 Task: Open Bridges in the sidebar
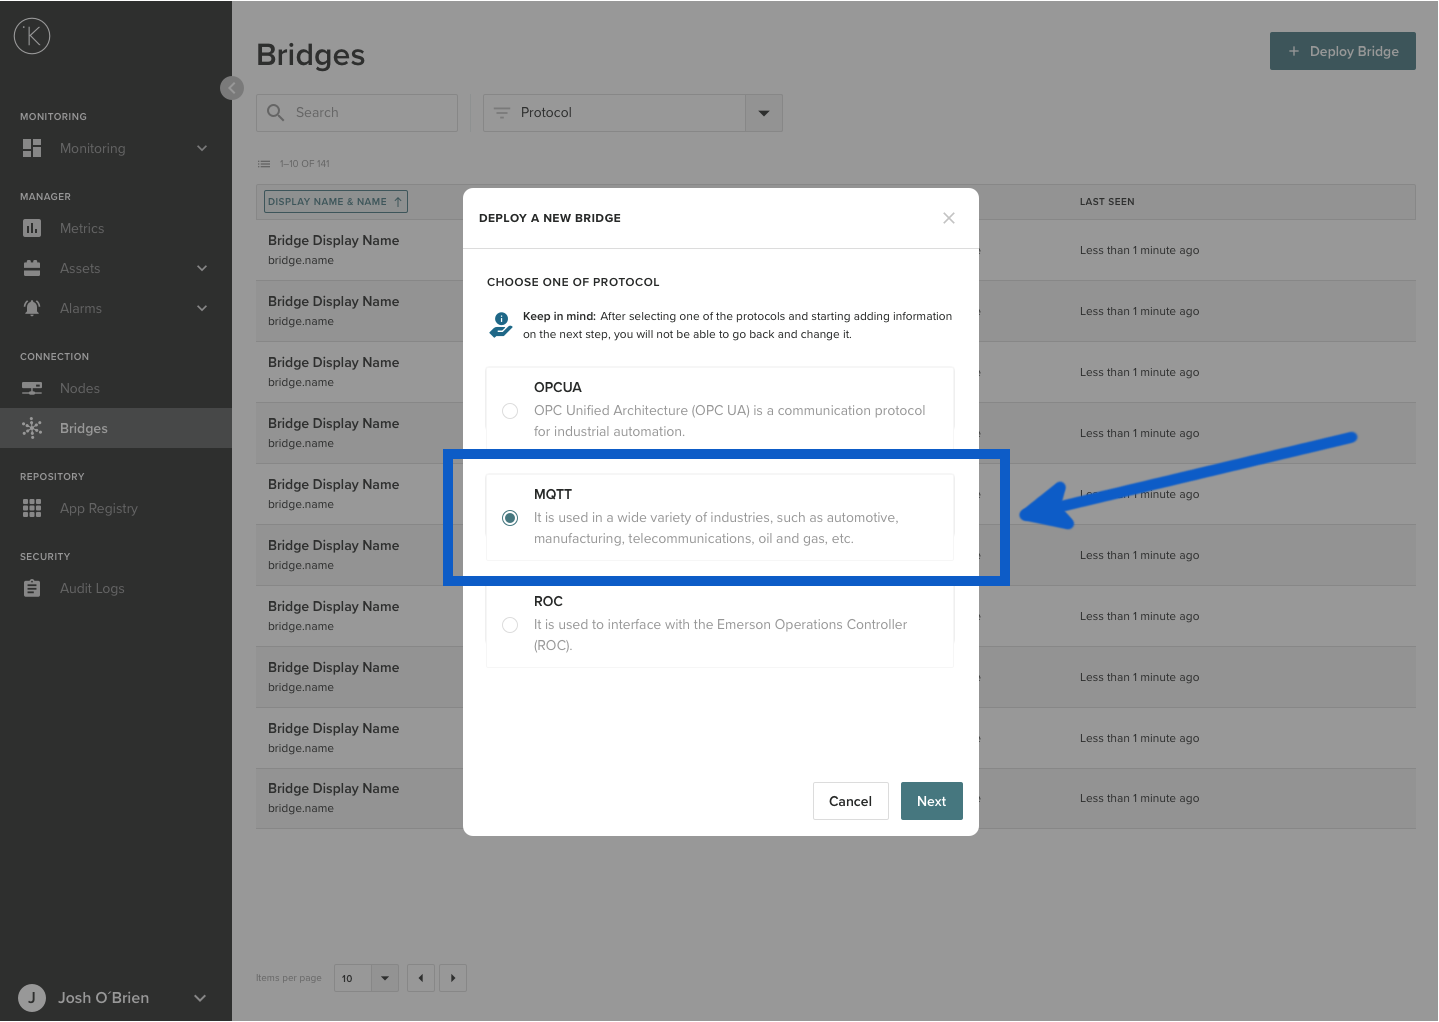(84, 428)
